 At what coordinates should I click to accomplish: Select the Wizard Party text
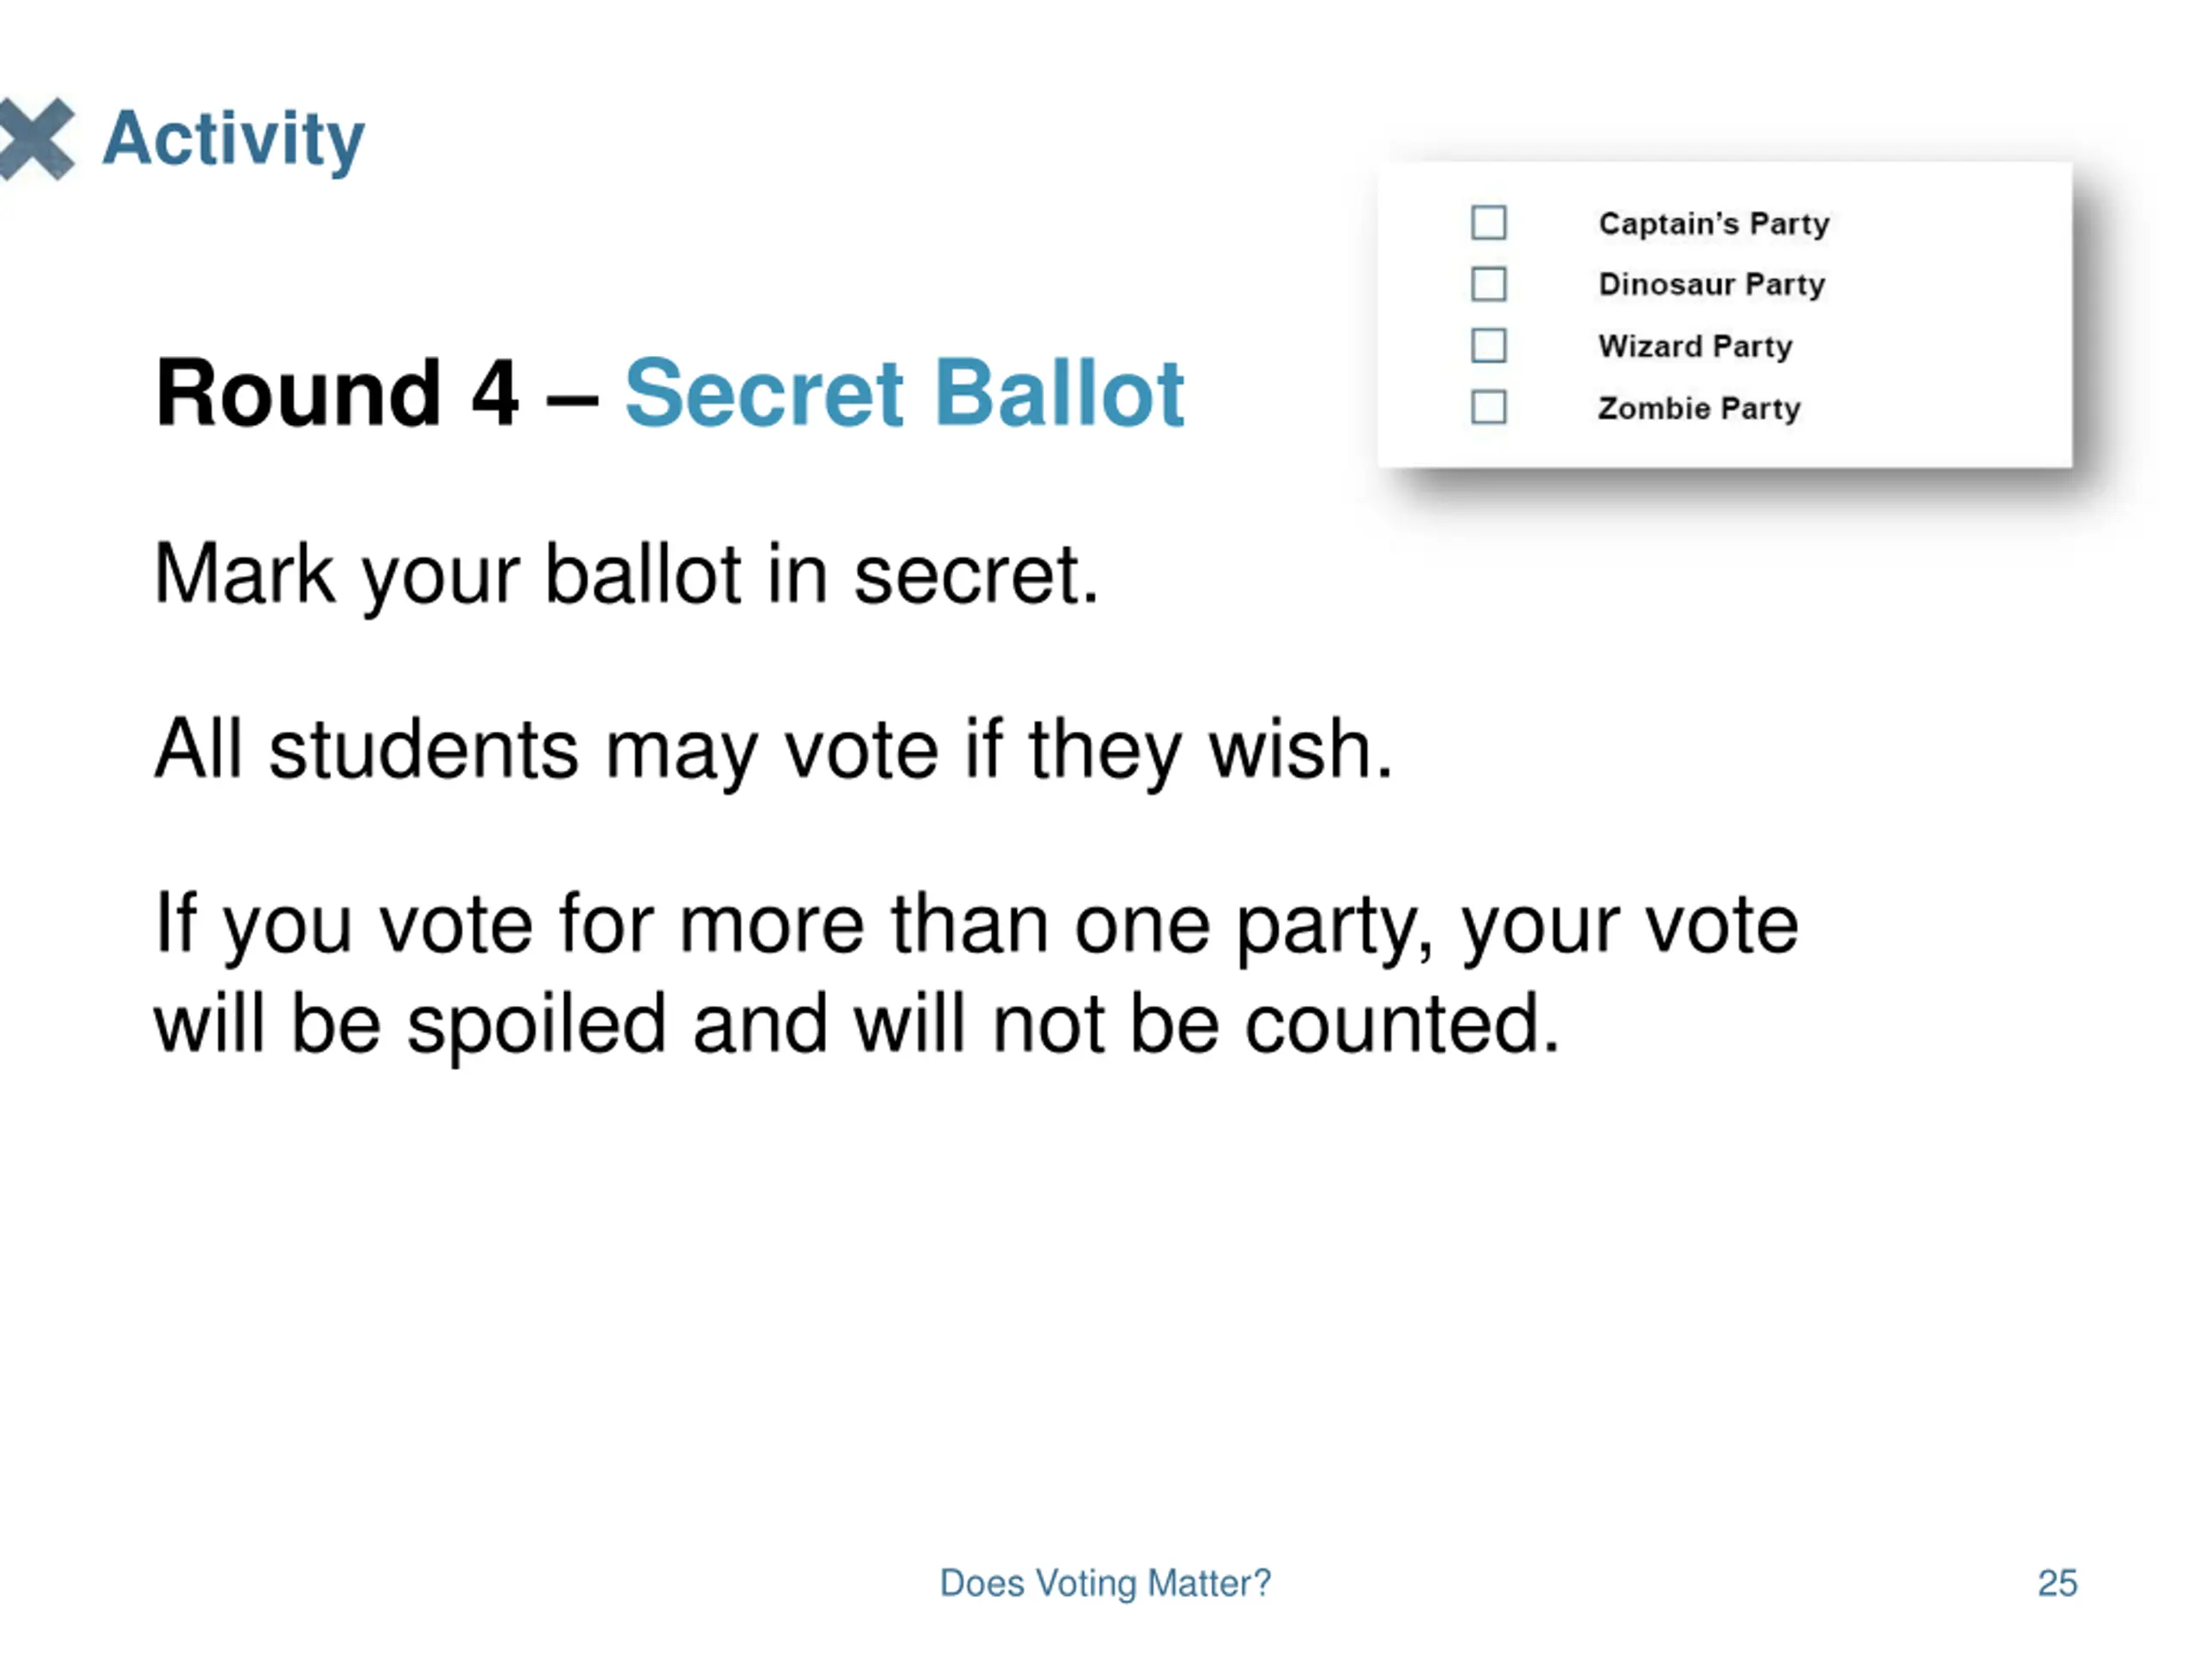point(1695,347)
